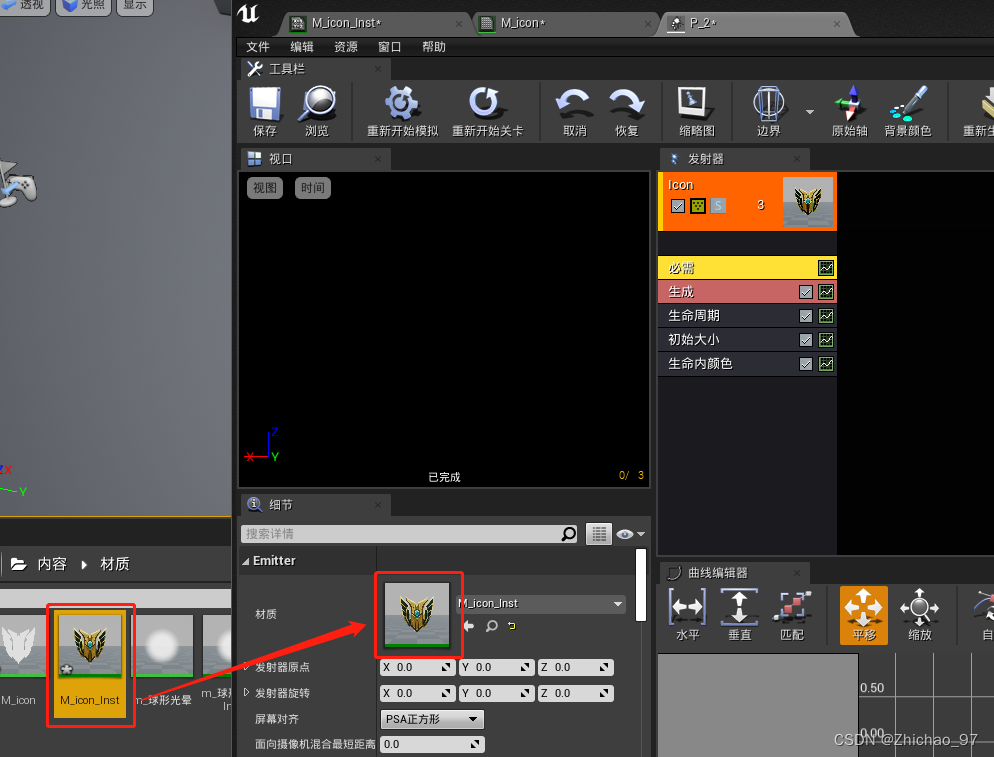Click 重新开始关卡 restart level icon
The height and width of the screenshot is (757, 994).
pyautogui.click(x=487, y=111)
